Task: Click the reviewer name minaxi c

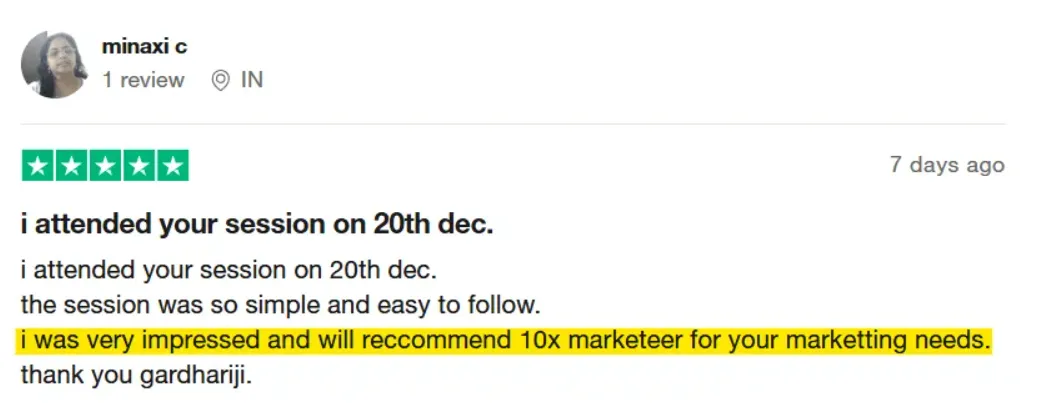Action: [x=144, y=46]
